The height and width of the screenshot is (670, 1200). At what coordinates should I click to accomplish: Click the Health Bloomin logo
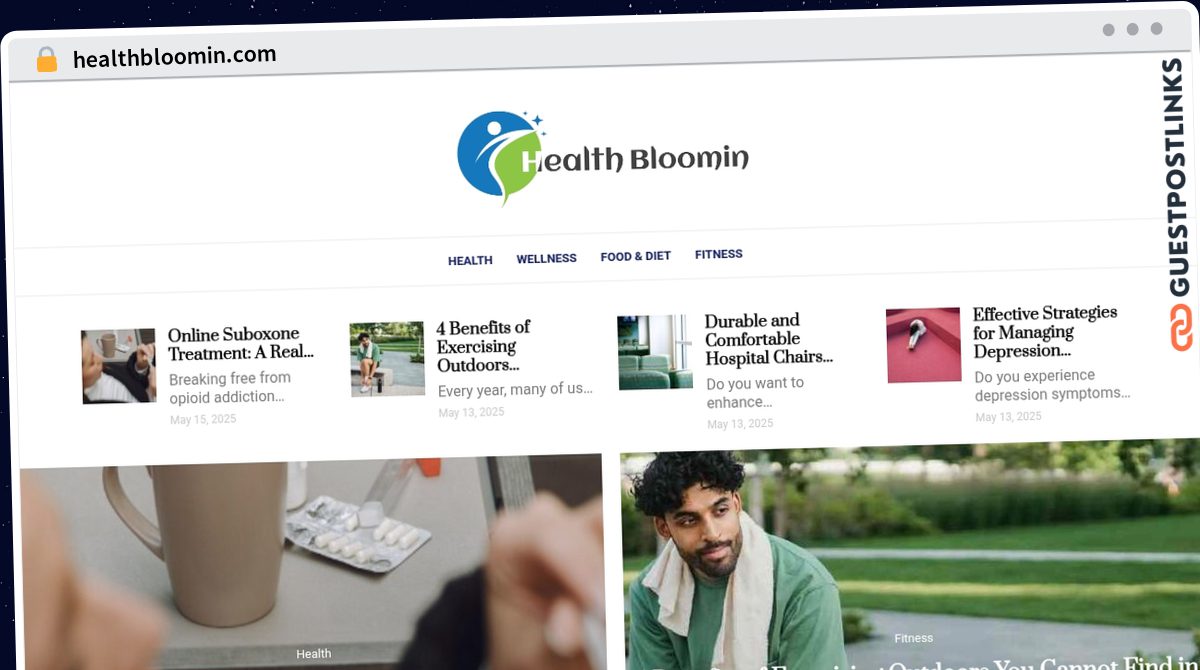pyautogui.click(x=603, y=157)
